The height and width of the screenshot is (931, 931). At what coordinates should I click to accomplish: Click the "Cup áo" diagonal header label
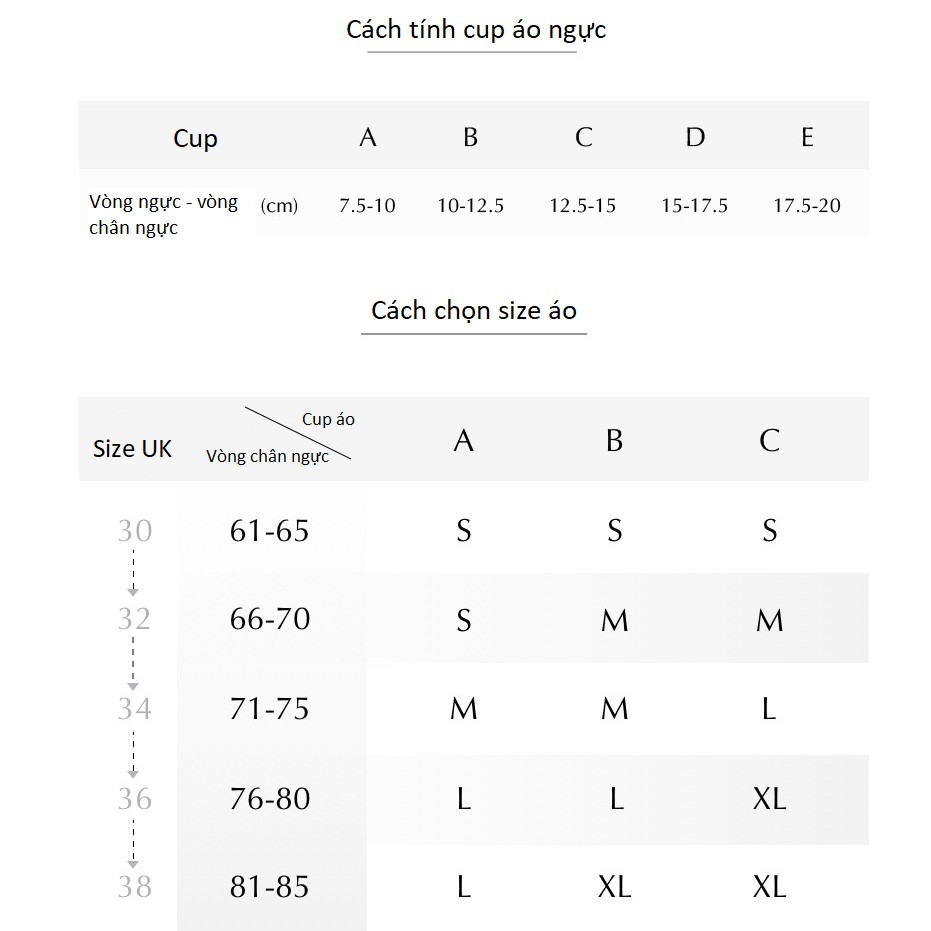click(x=328, y=419)
